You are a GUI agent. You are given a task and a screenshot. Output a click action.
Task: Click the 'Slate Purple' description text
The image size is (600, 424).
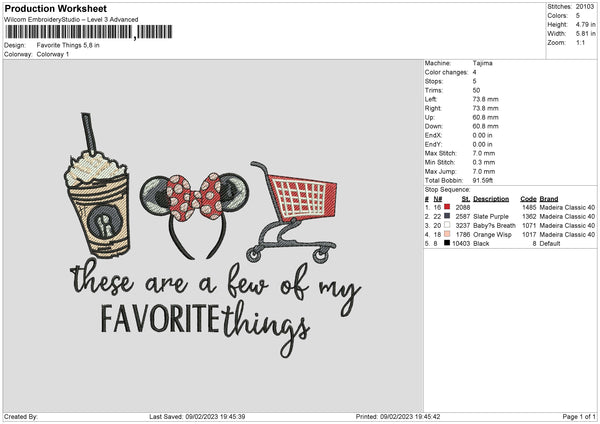(x=491, y=217)
